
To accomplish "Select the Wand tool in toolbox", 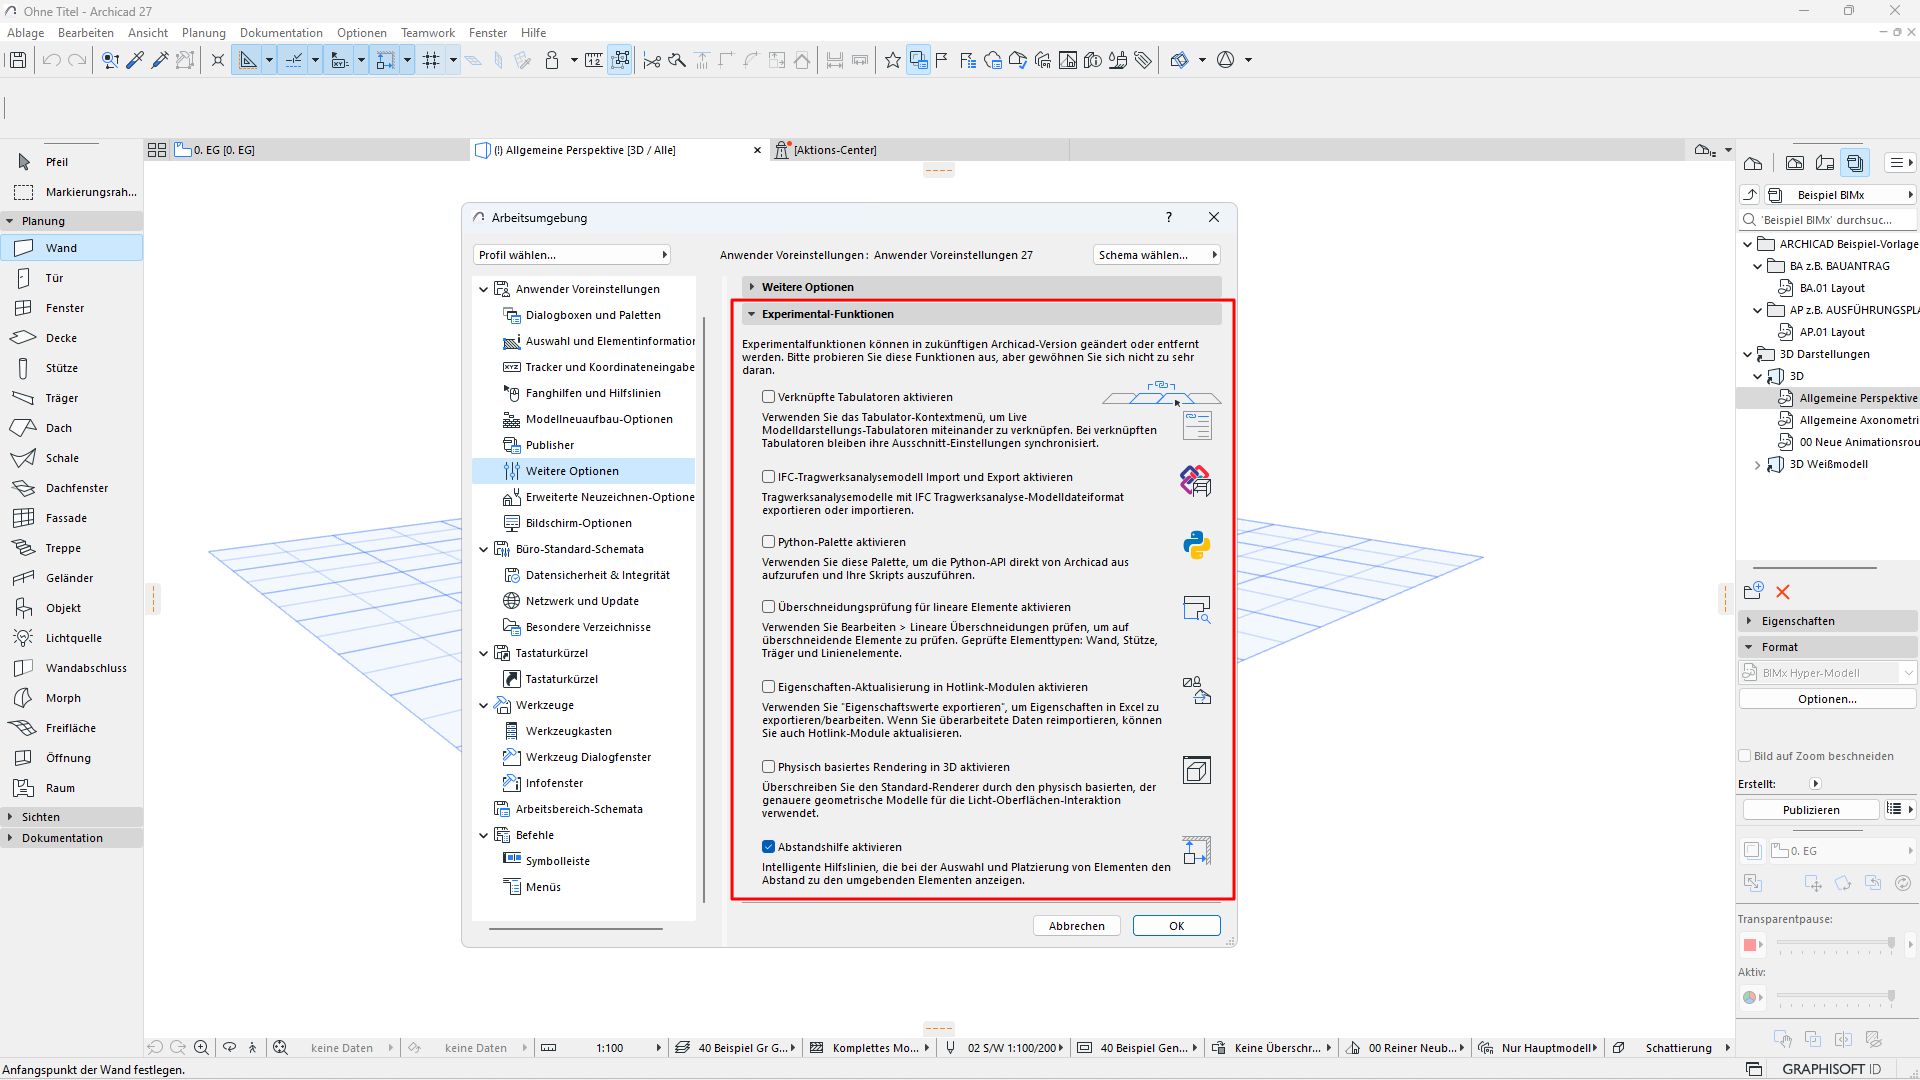I will click(60, 248).
